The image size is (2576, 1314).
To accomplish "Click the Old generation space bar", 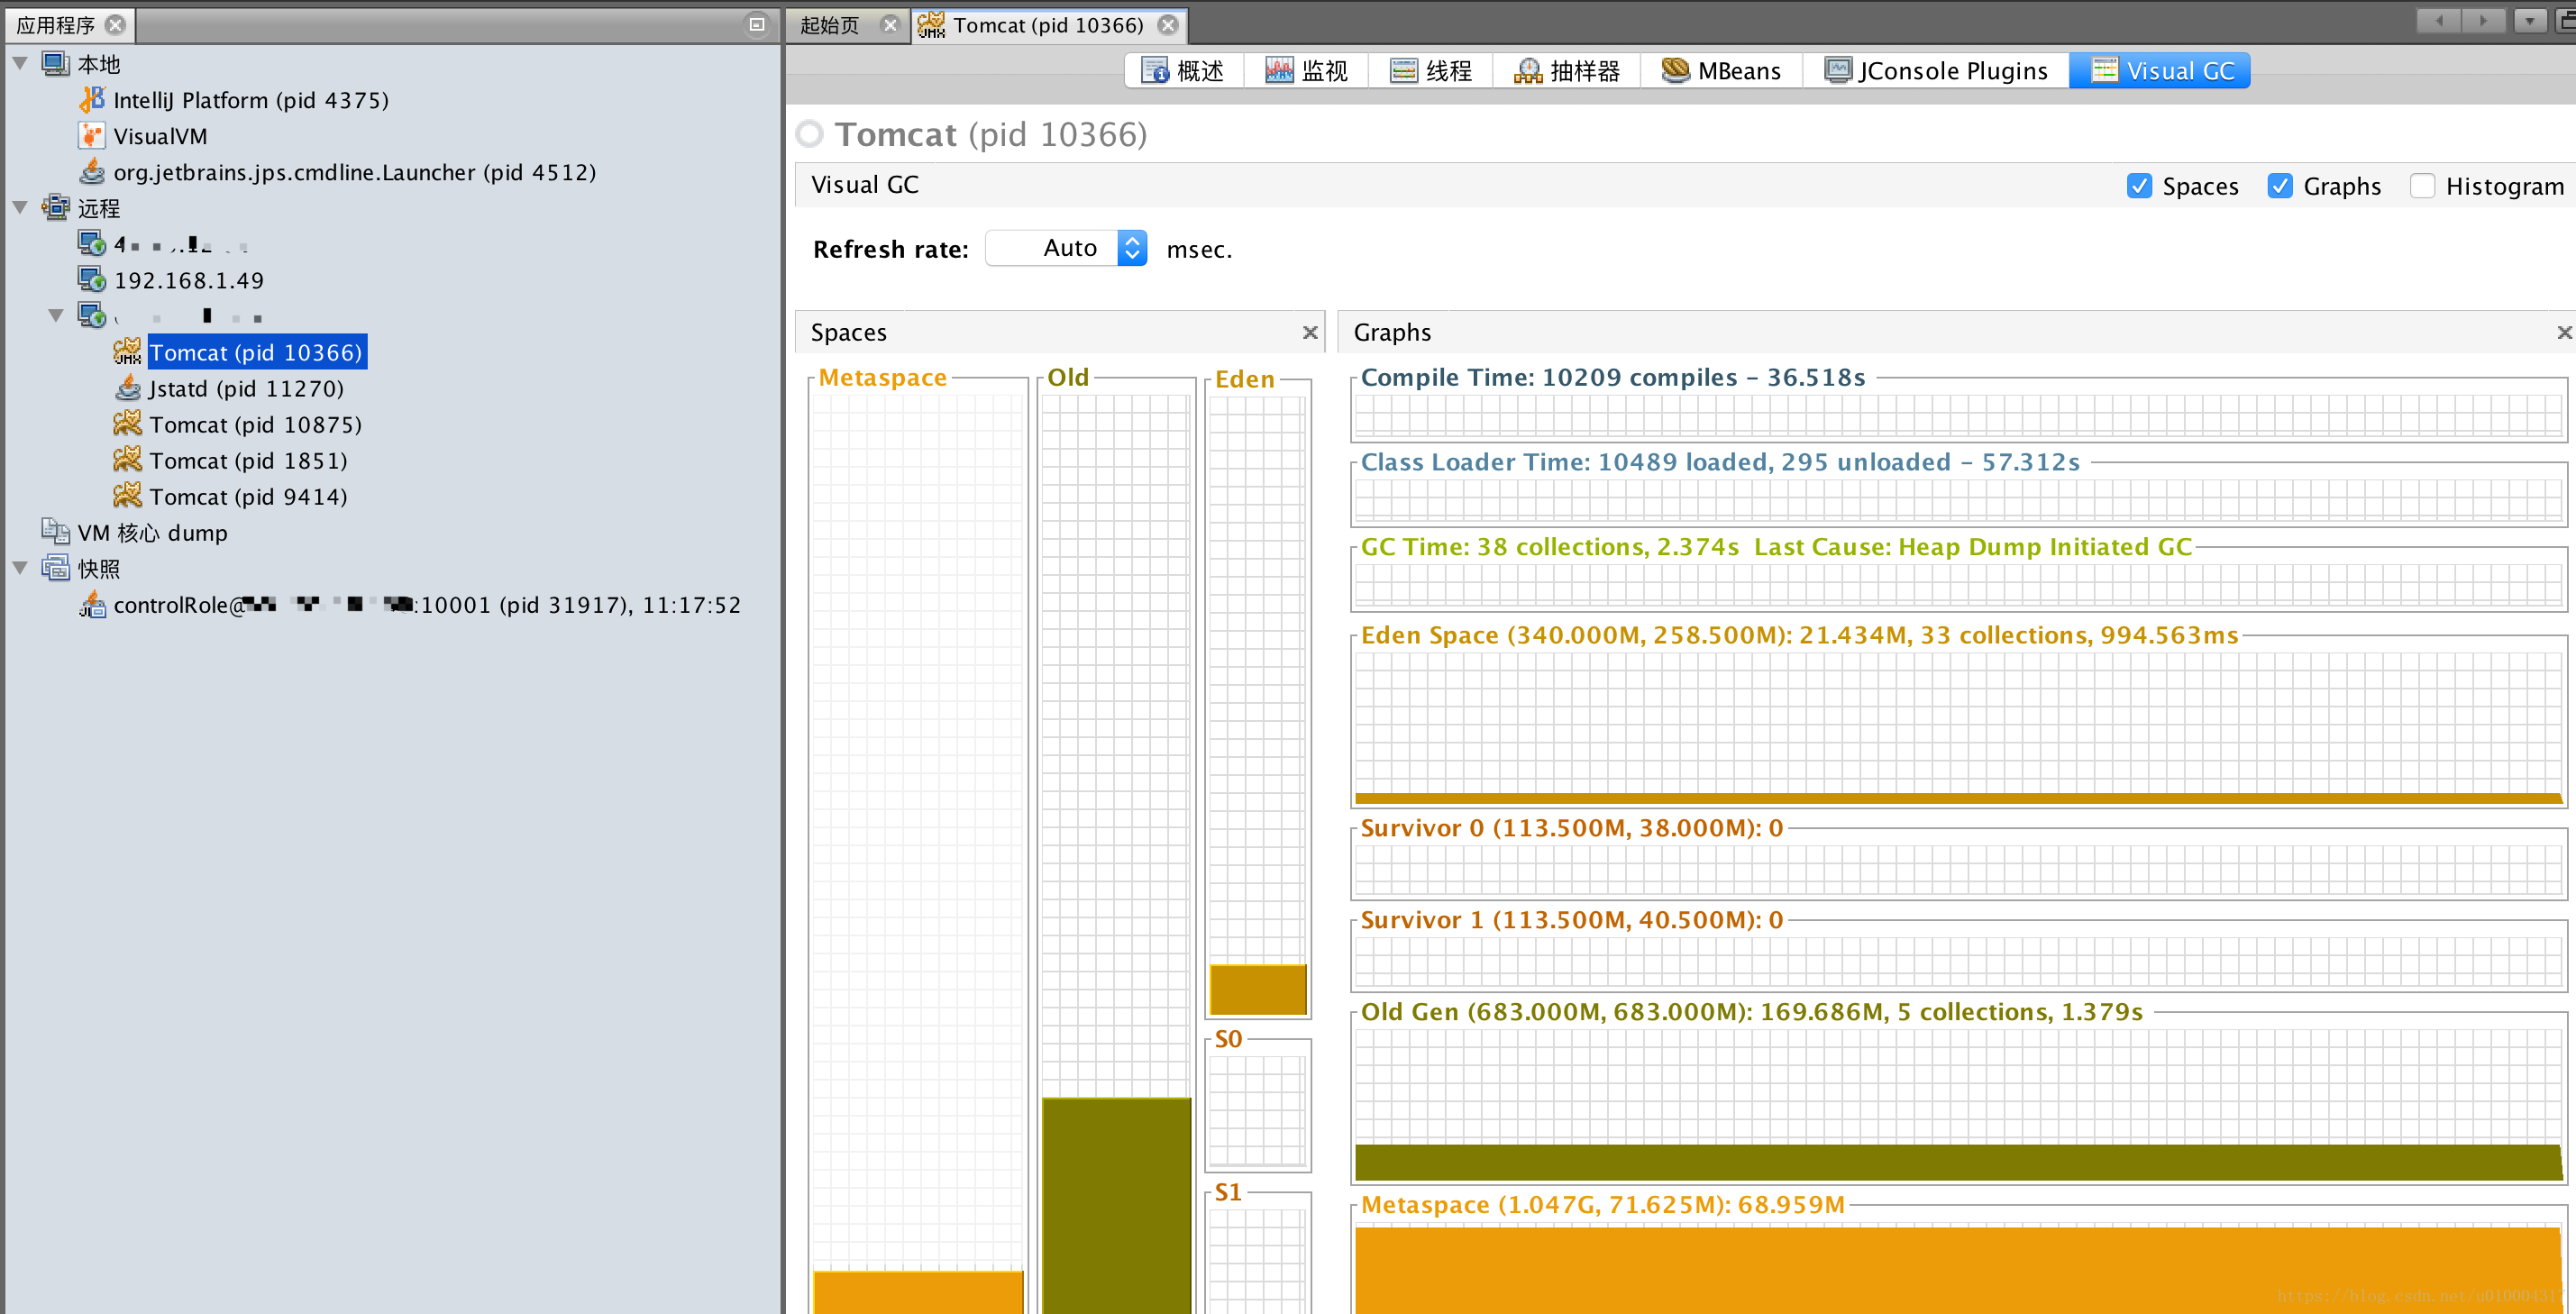I will (x=1116, y=1205).
